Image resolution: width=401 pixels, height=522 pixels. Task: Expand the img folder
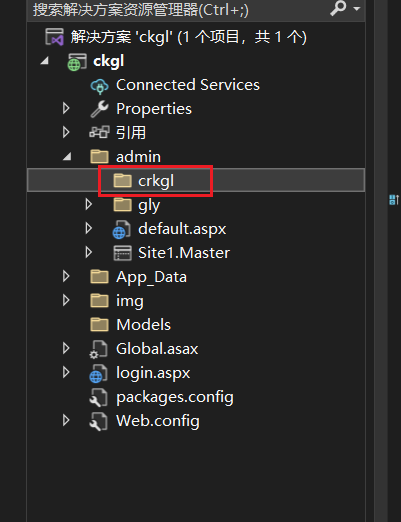pos(66,300)
